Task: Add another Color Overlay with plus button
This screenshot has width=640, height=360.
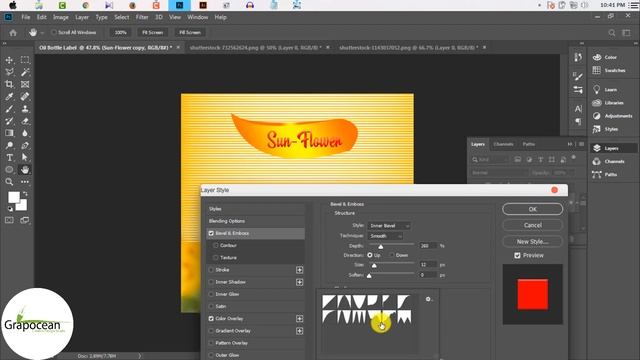Action: point(300,318)
